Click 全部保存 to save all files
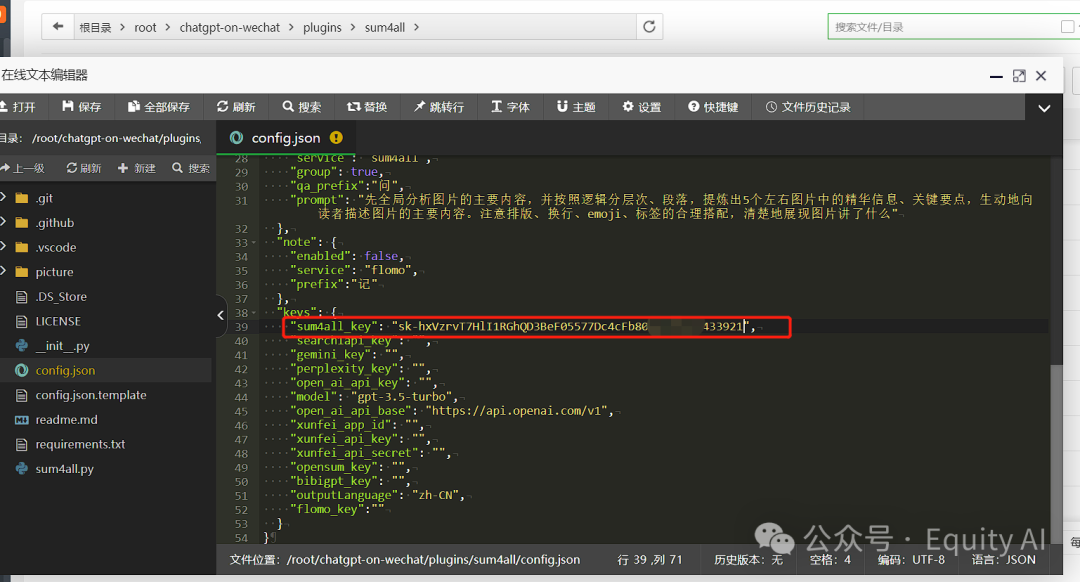1080x582 pixels. (x=158, y=107)
